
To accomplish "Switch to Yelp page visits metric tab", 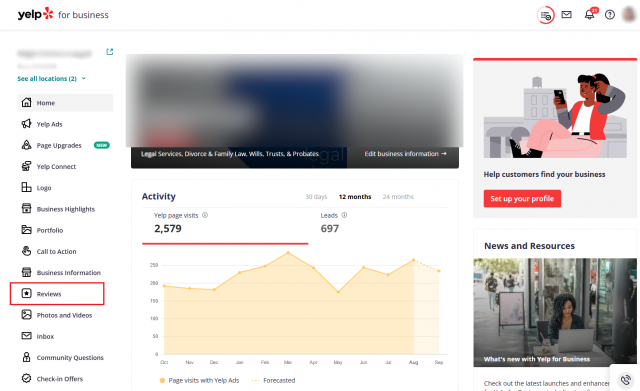I will (225, 226).
